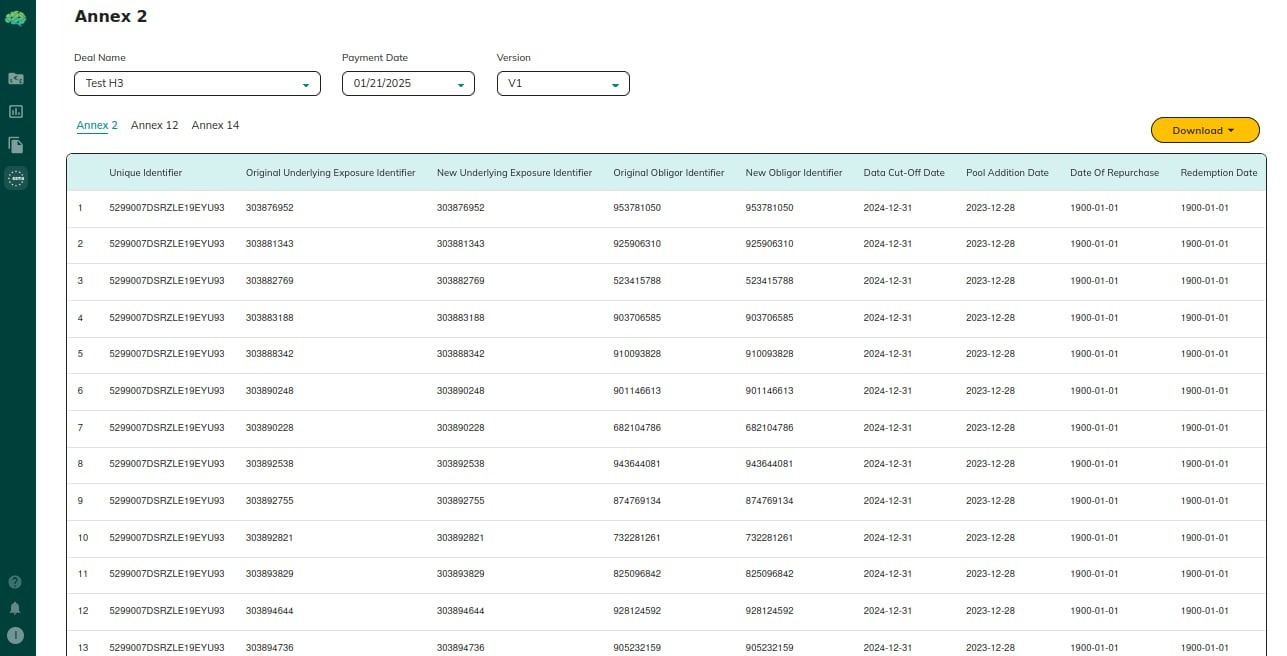Image resolution: width=1287 pixels, height=656 pixels.
Task: Click the Redemption Date column header
Action: (x=1218, y=173)
